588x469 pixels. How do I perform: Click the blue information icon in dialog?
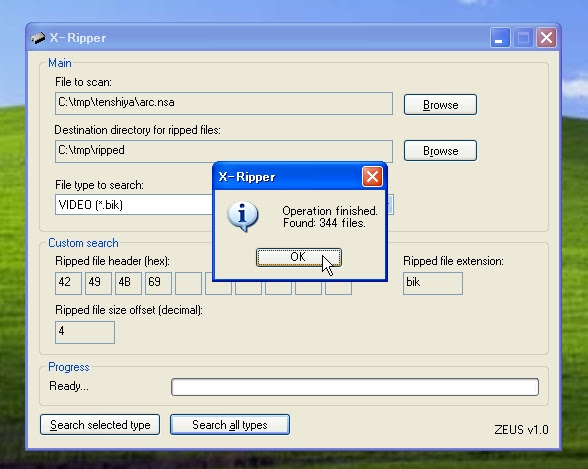click(x=243, y=216)
